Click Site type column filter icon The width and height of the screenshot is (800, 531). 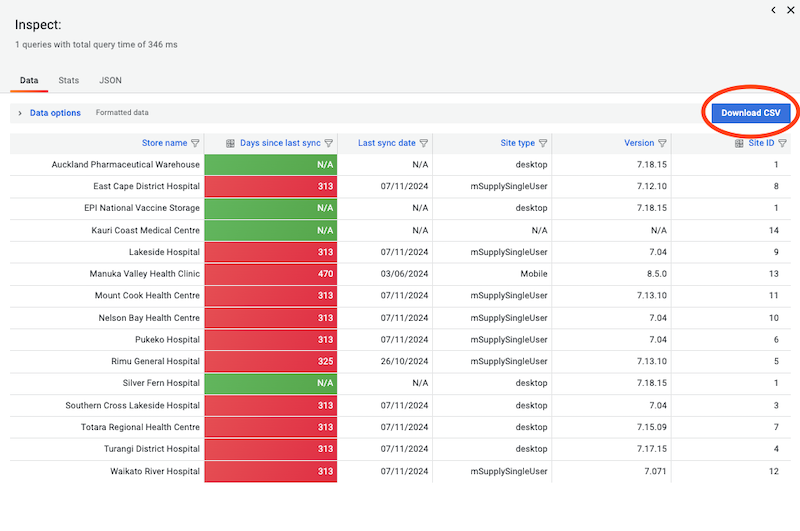click(543, 144)
